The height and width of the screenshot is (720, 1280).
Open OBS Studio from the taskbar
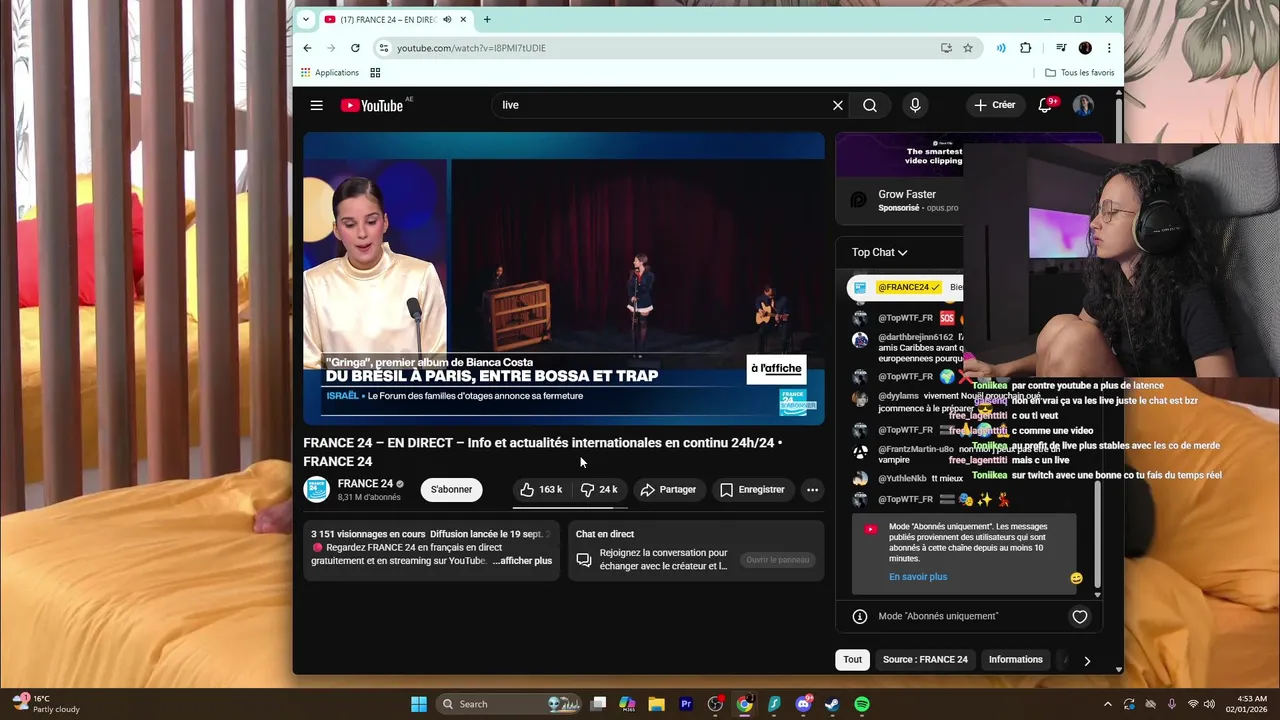coord(715,704)
